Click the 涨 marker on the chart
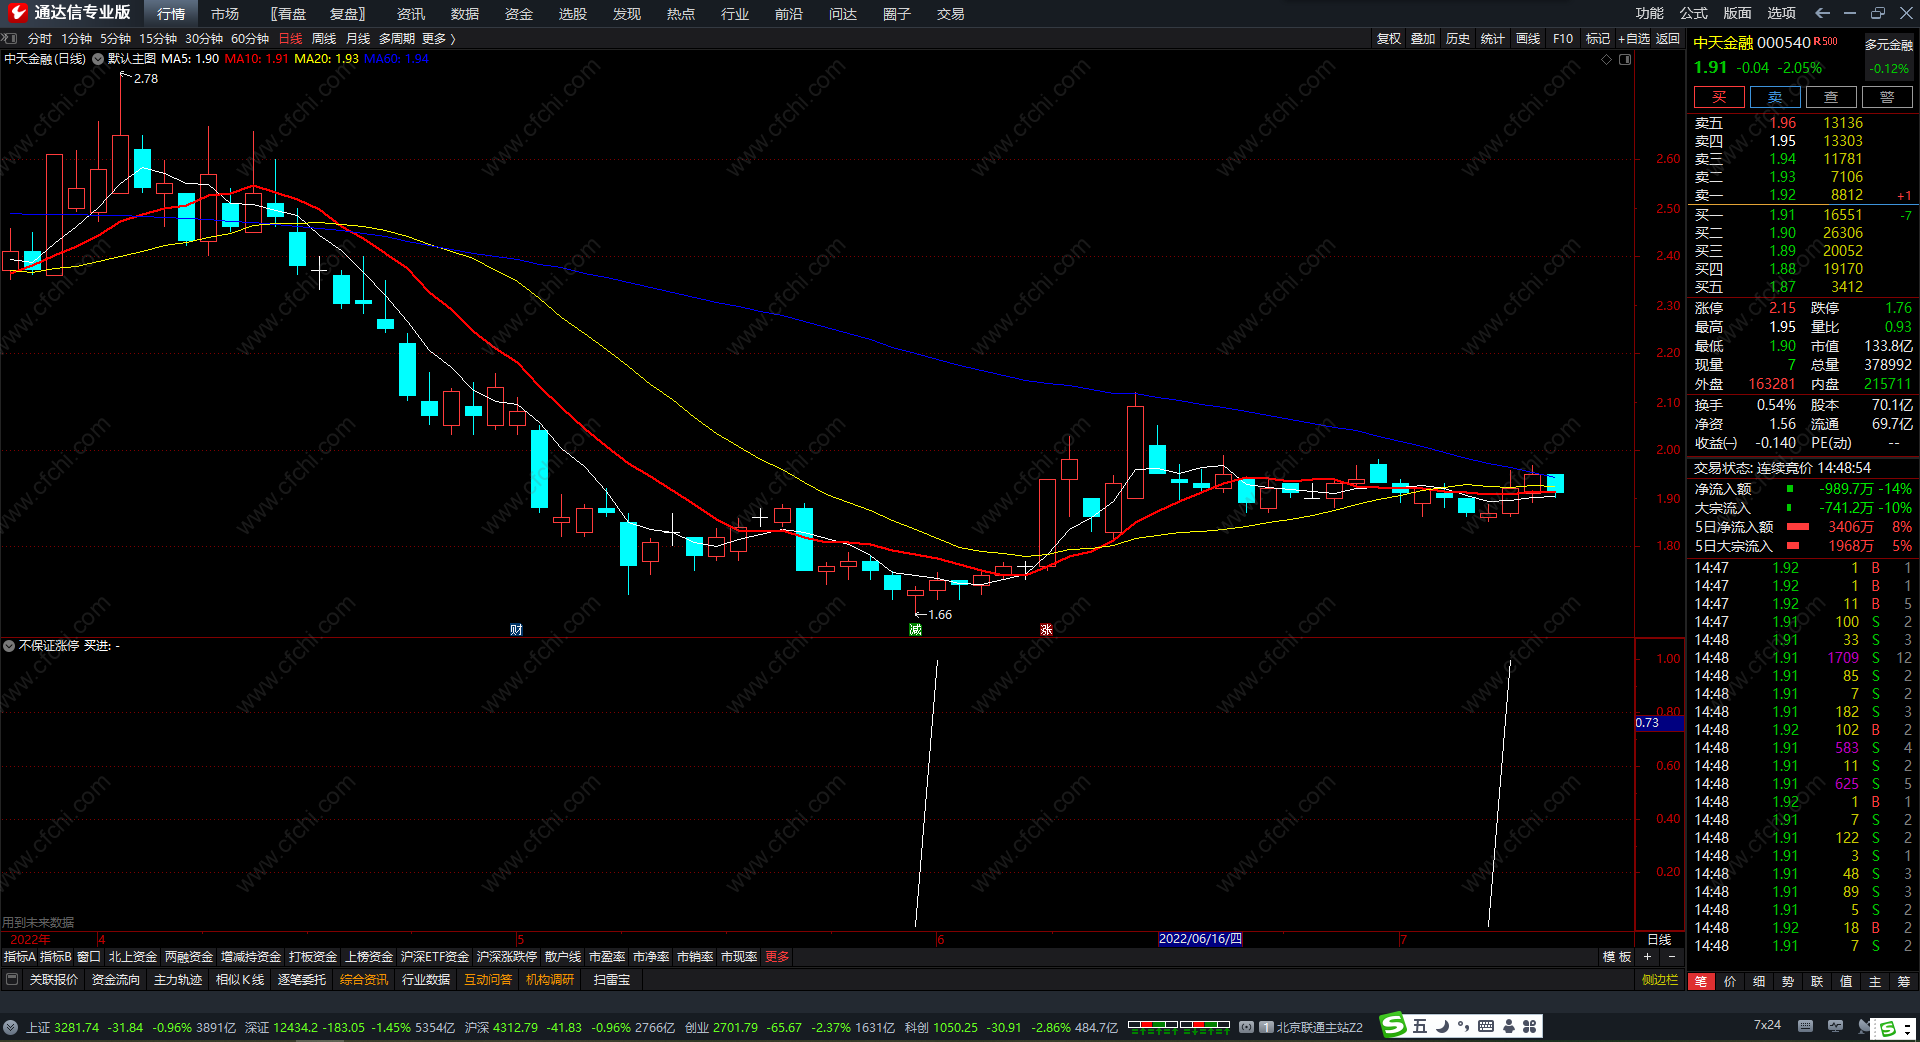1920x1042 pixels. click(x=1046, y=629)
